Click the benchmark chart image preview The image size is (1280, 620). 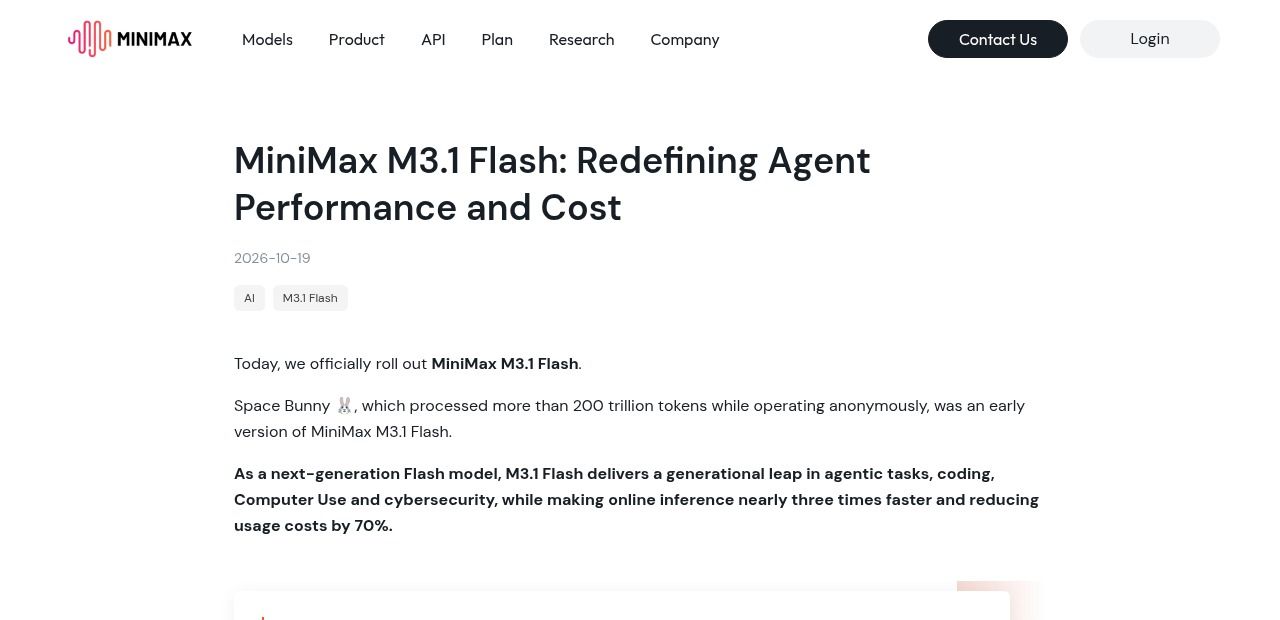(622, 605)
